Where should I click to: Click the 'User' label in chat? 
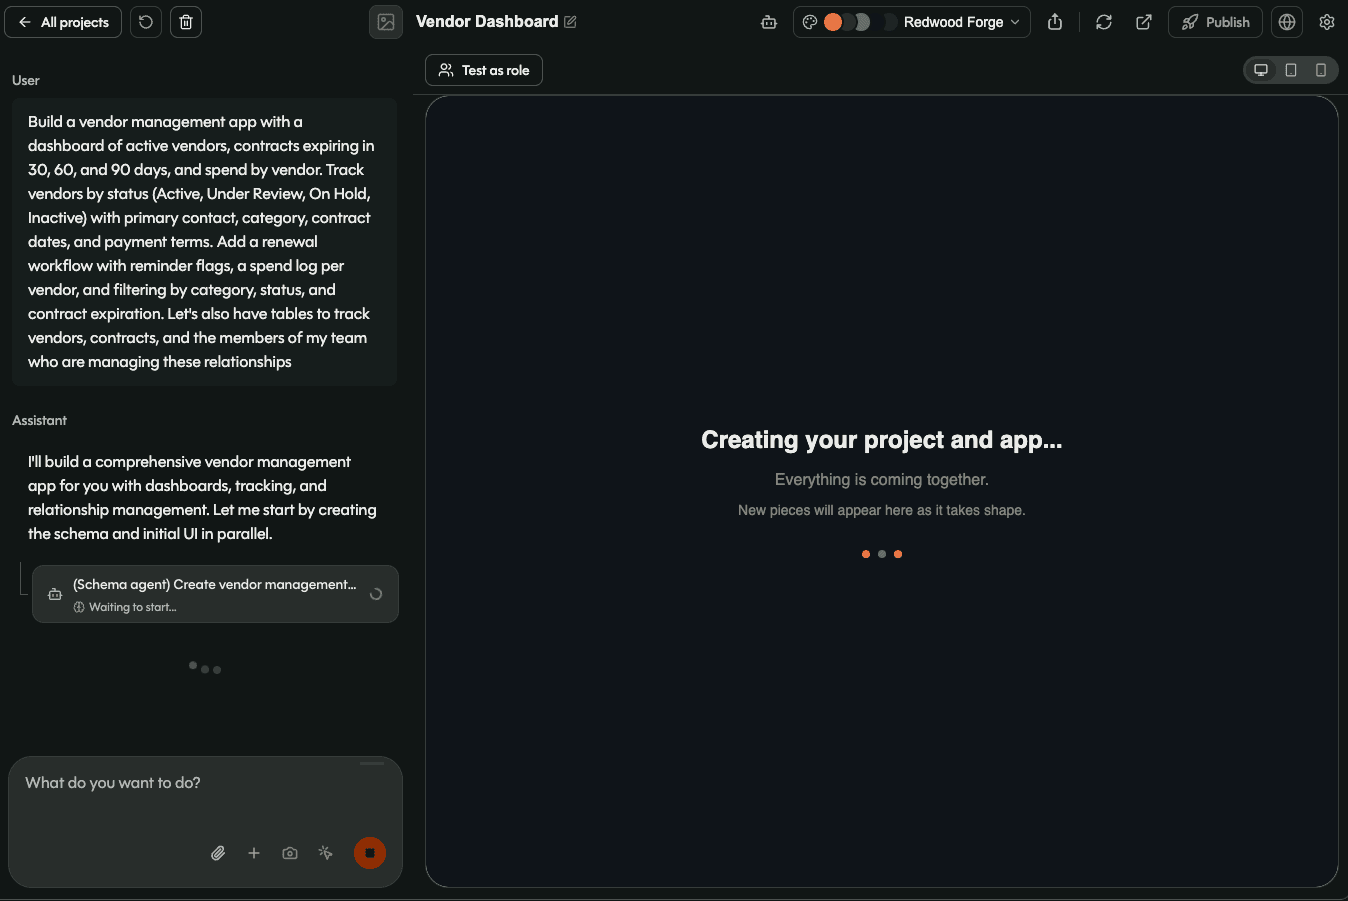26,80
